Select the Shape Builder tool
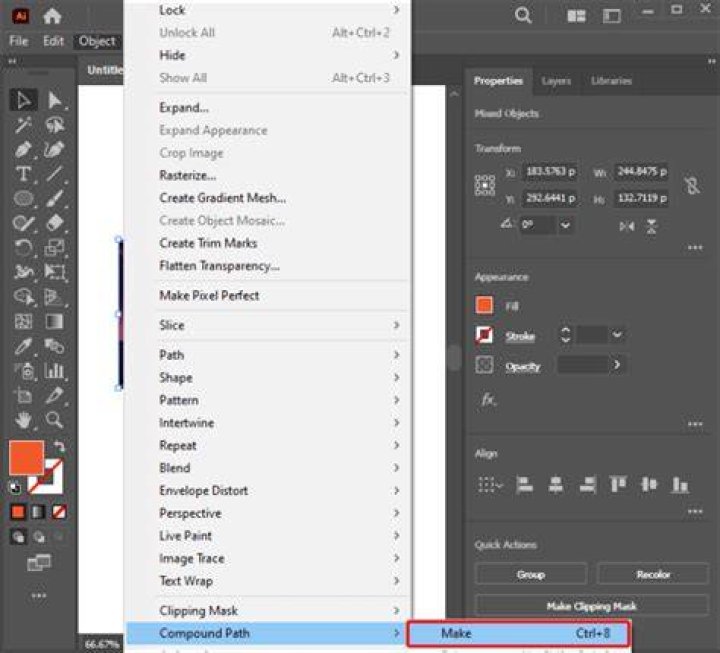Image resolution: width=720 pixels, height=653 pixels. [x=23, y=297]
